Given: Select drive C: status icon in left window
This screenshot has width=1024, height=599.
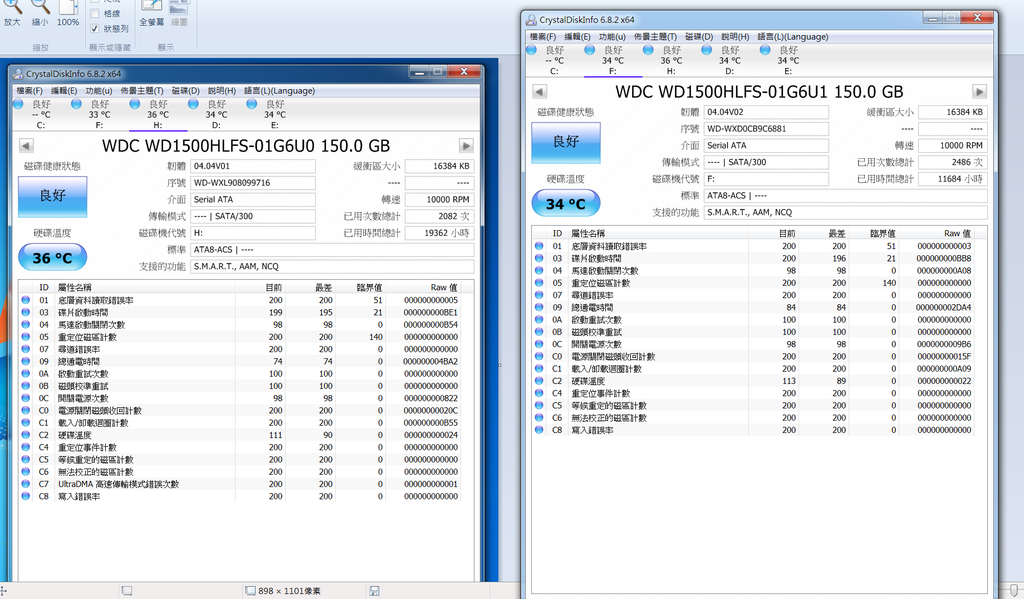Looking at the screenshot, I should (18, 103).
